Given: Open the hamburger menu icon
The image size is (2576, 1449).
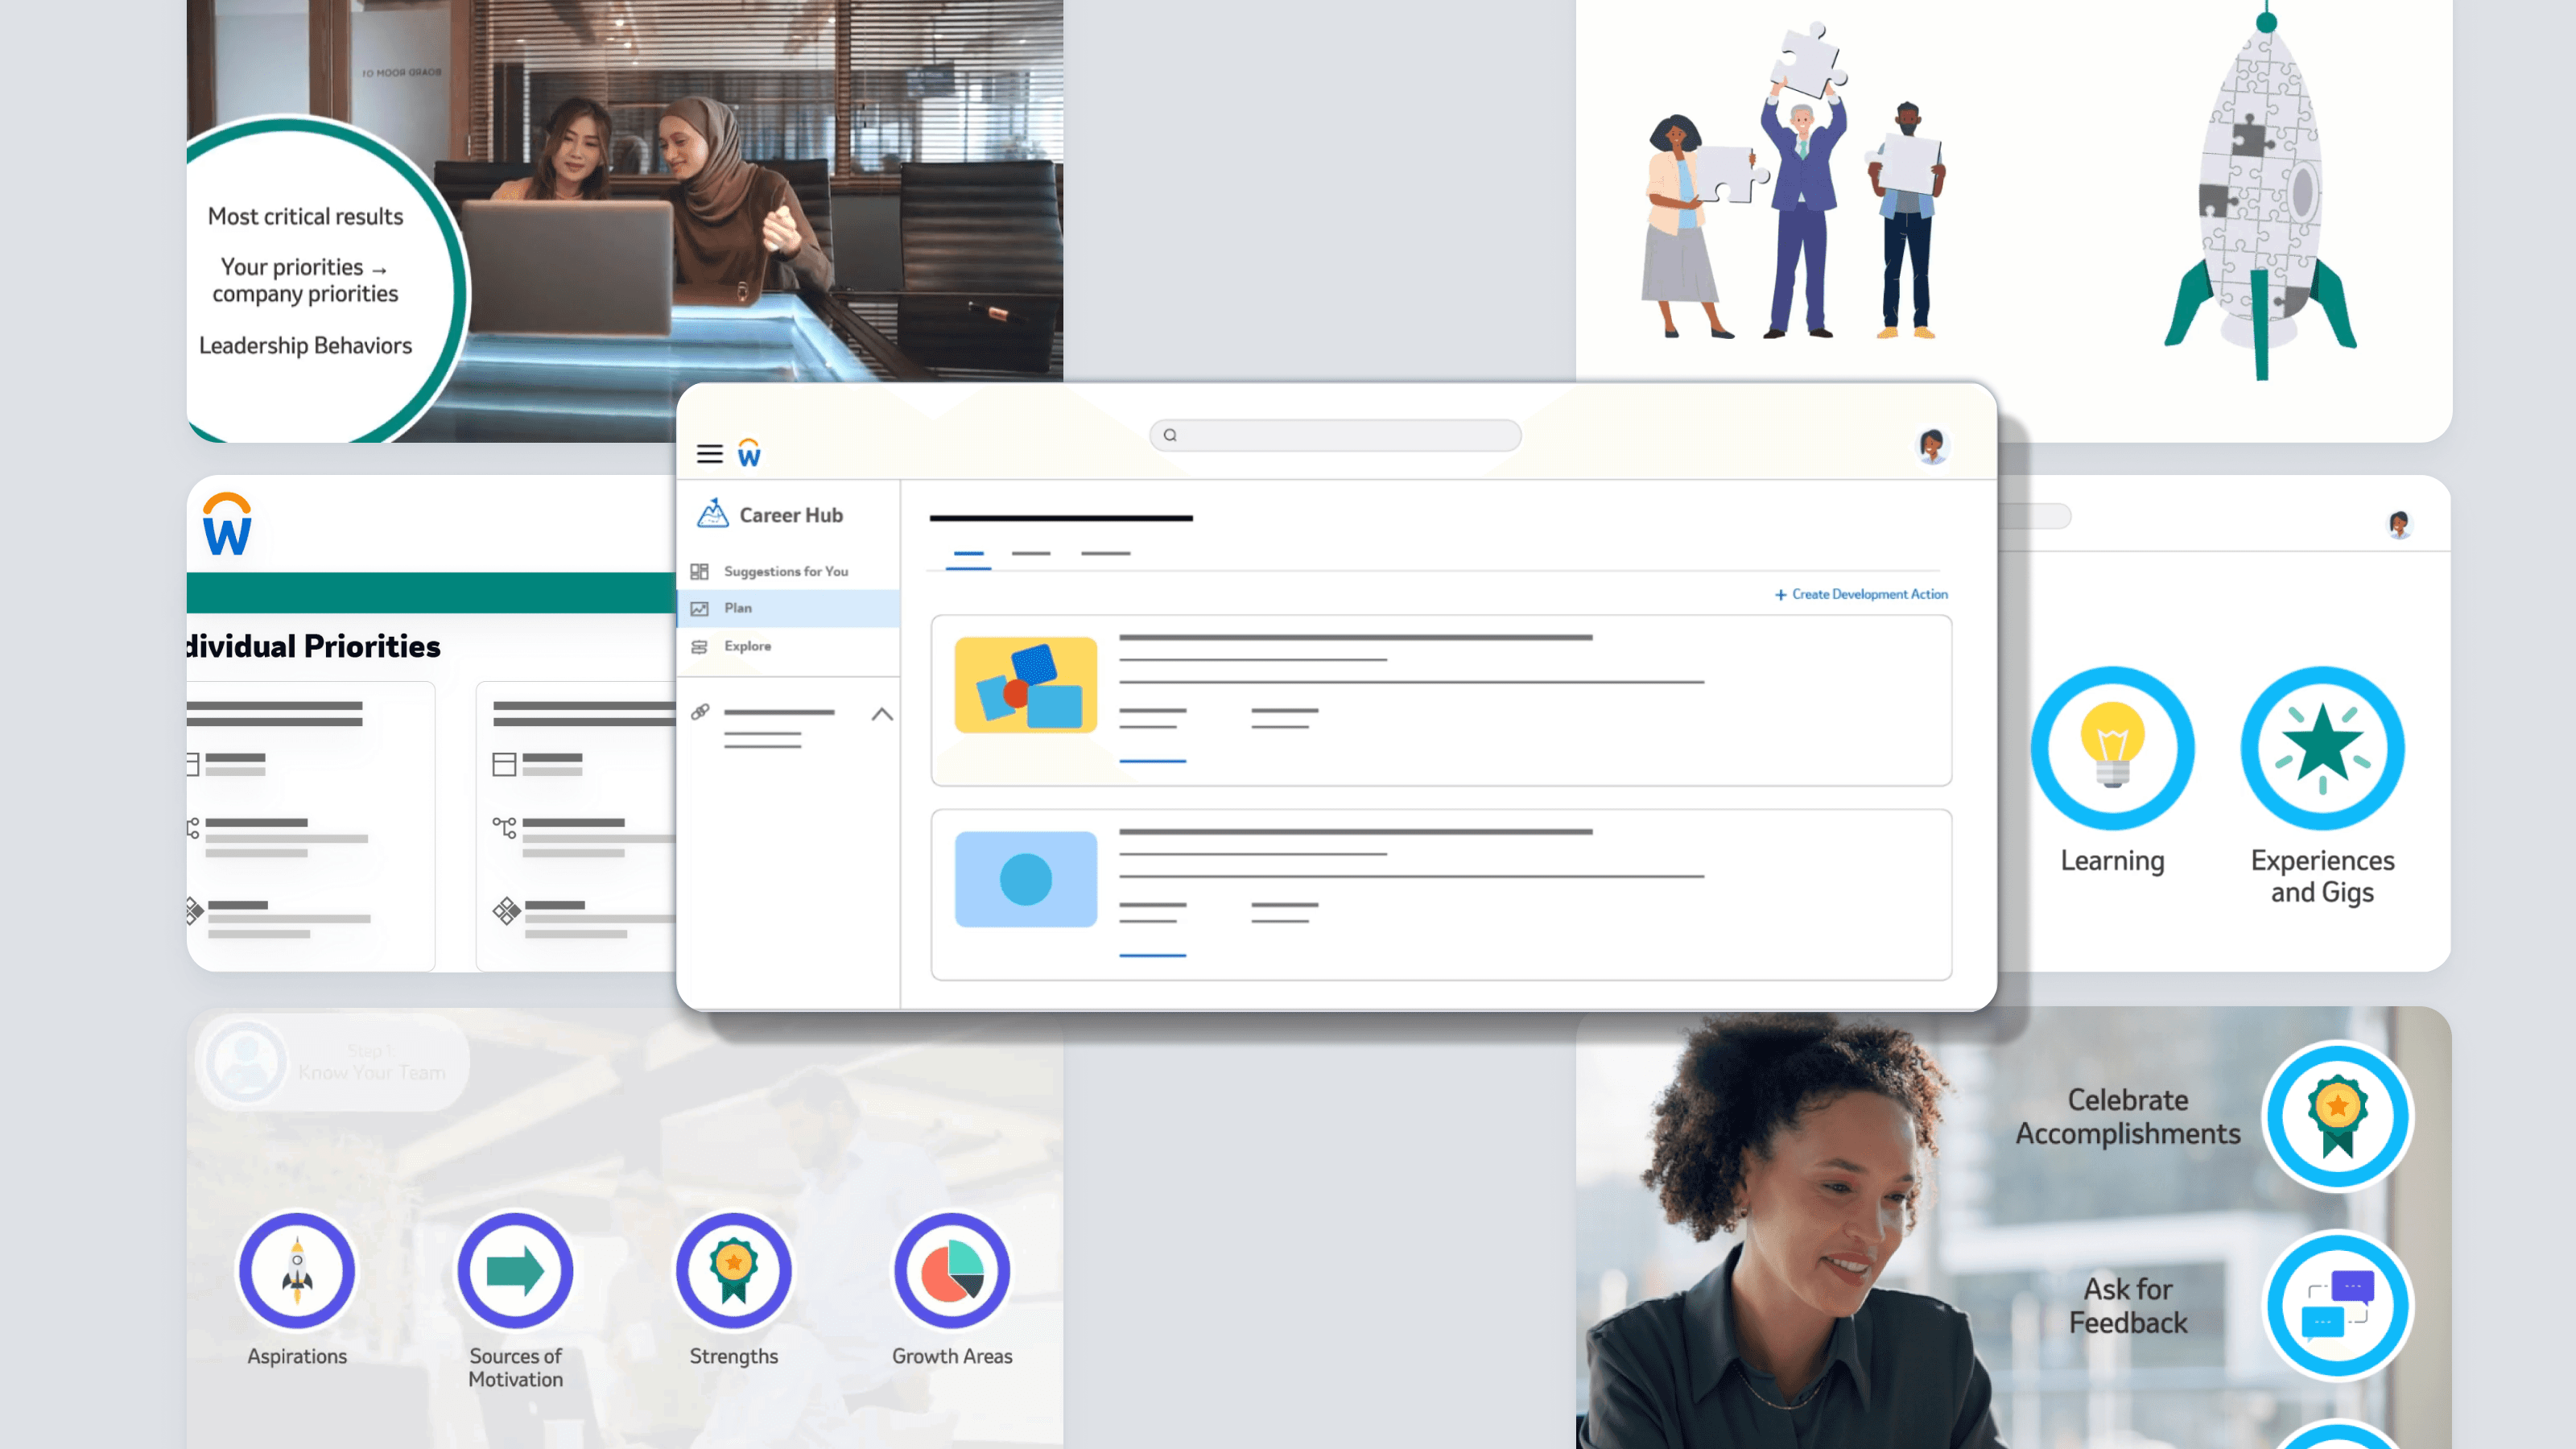Looking at the screenshot, I should pos(709,454).
